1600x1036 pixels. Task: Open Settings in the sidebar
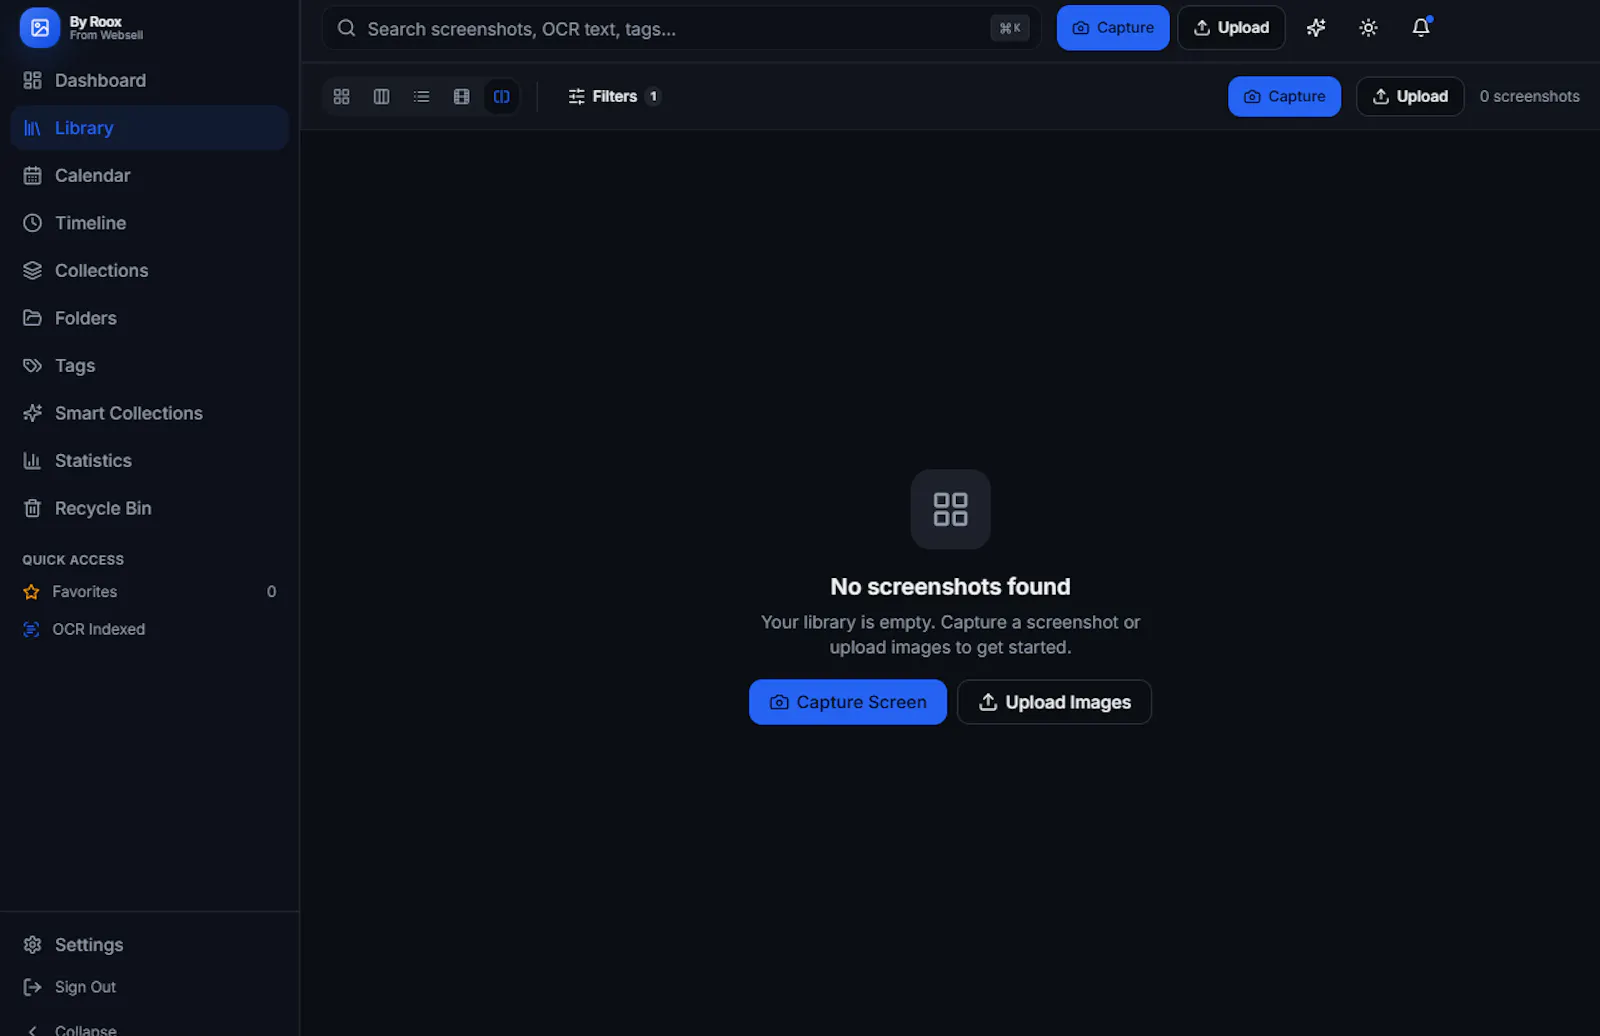[149, 945]
